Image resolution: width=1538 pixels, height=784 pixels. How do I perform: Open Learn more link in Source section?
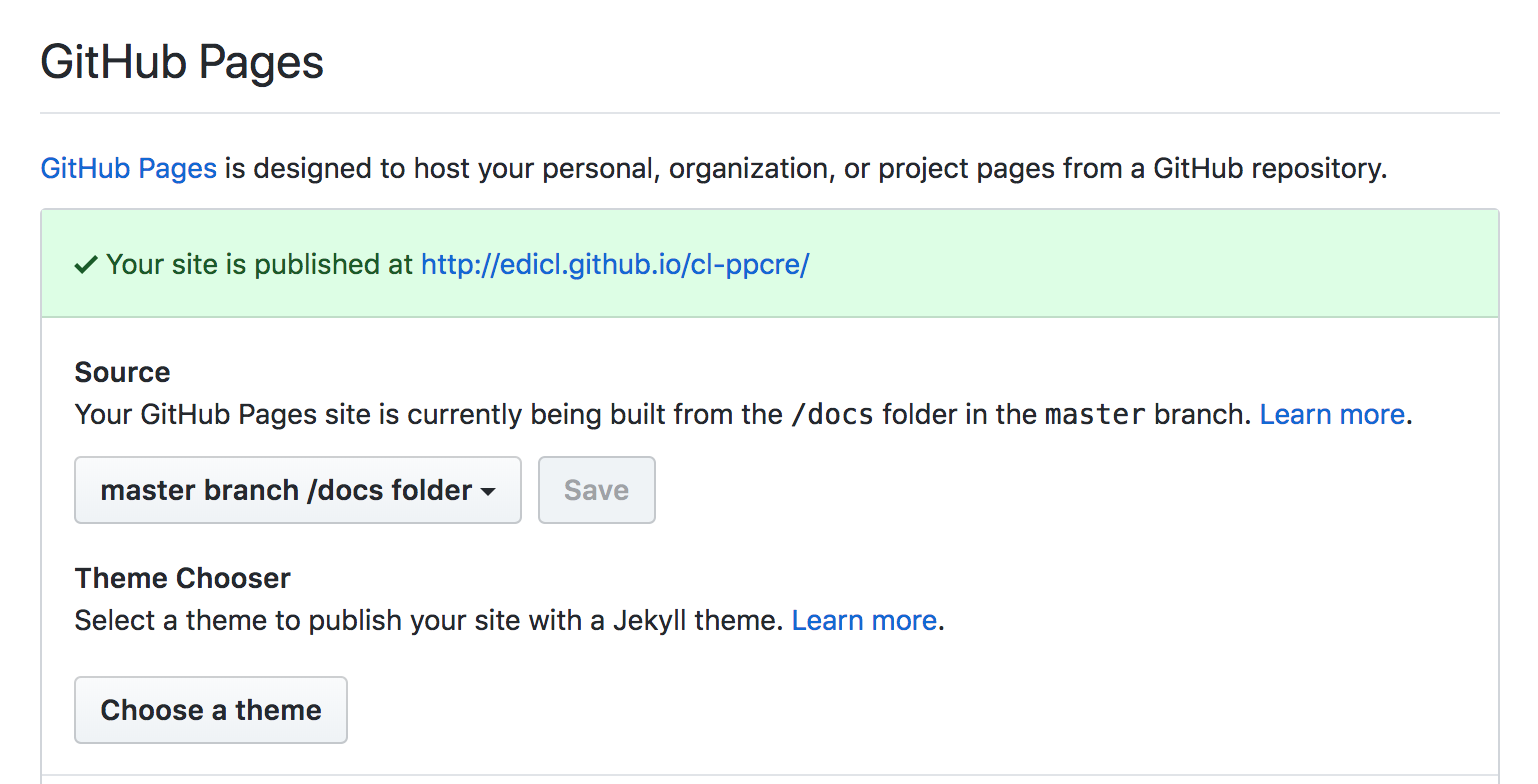click(1331, 414)
